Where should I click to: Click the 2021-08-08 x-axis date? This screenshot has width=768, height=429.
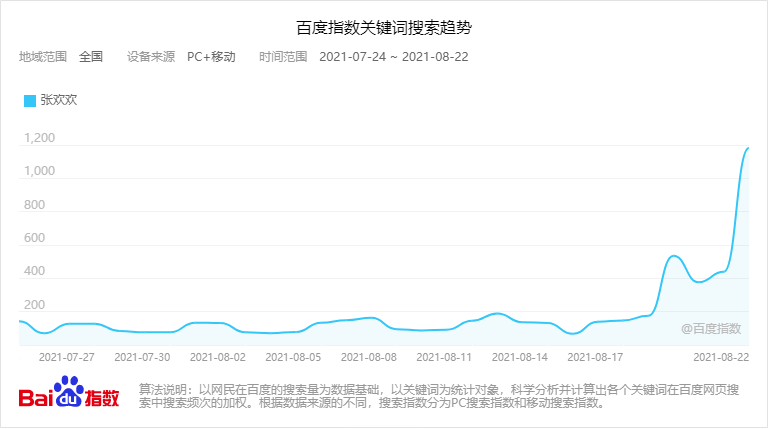(368, 358)
